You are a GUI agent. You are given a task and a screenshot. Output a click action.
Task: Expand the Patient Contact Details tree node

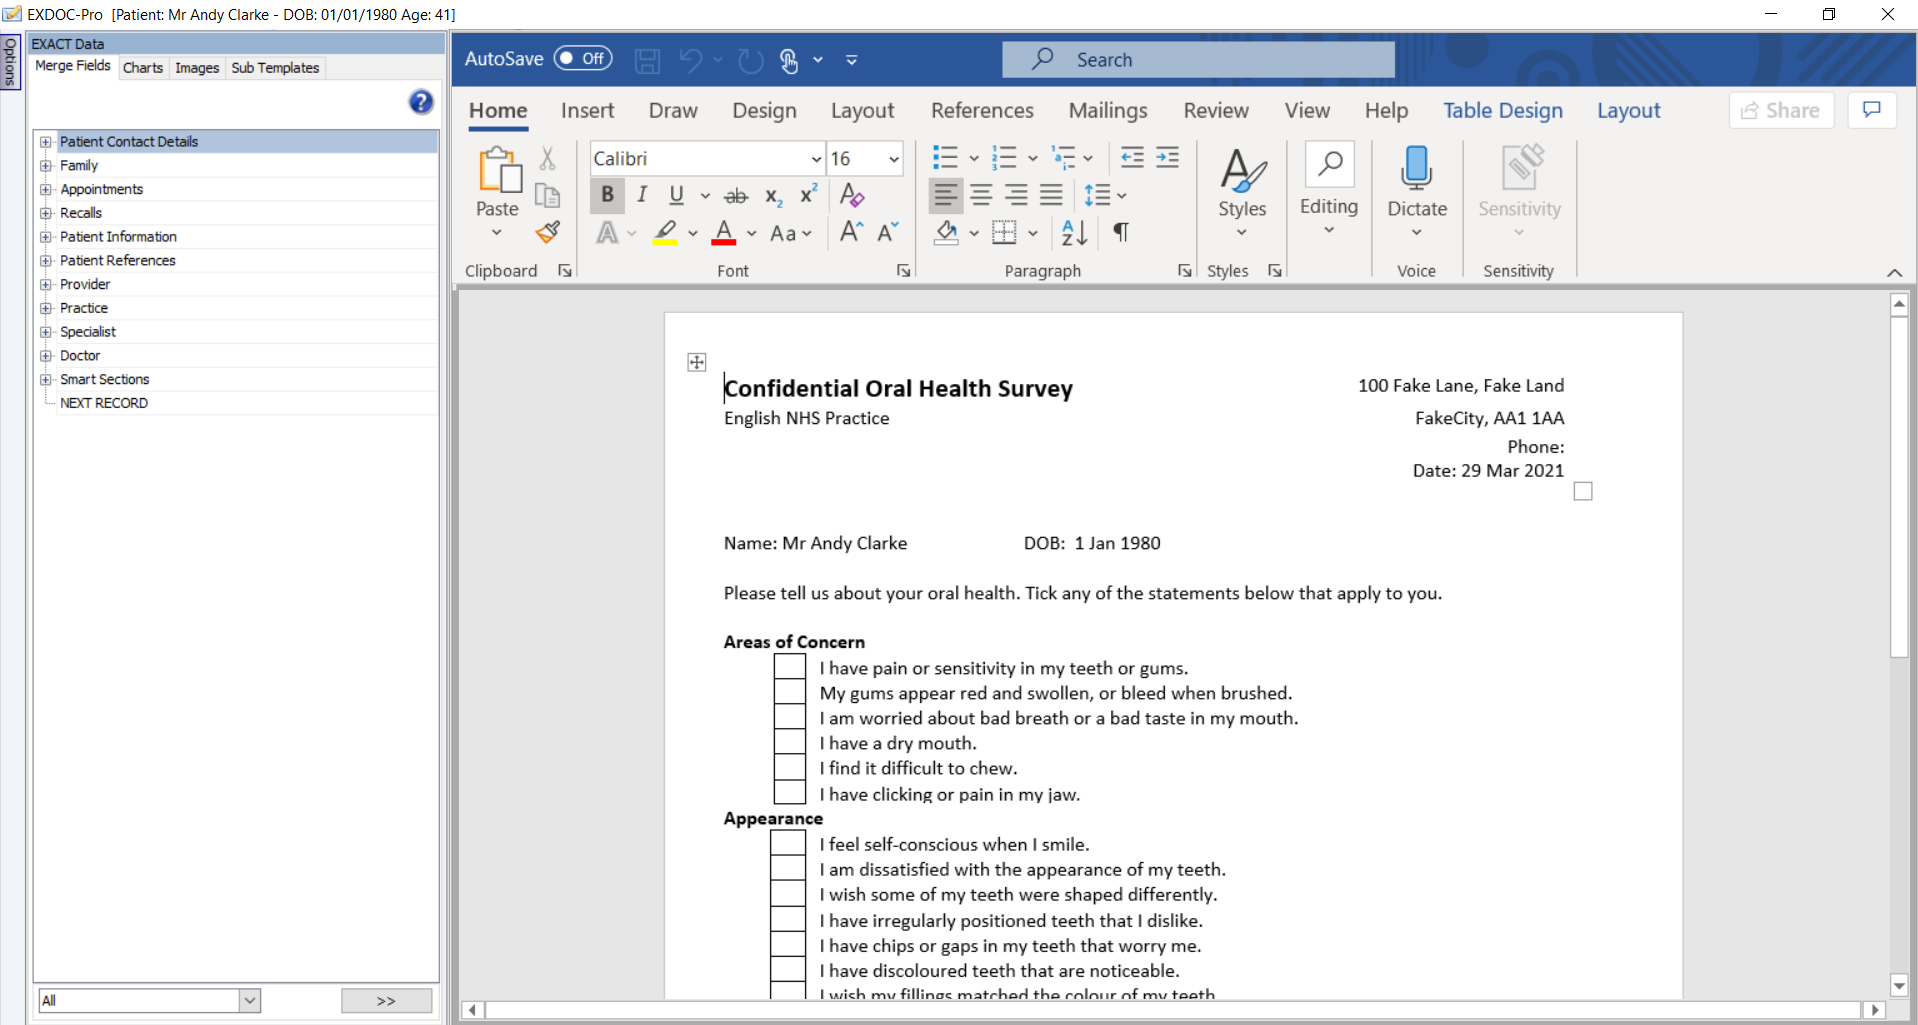[x=46, y=142]
